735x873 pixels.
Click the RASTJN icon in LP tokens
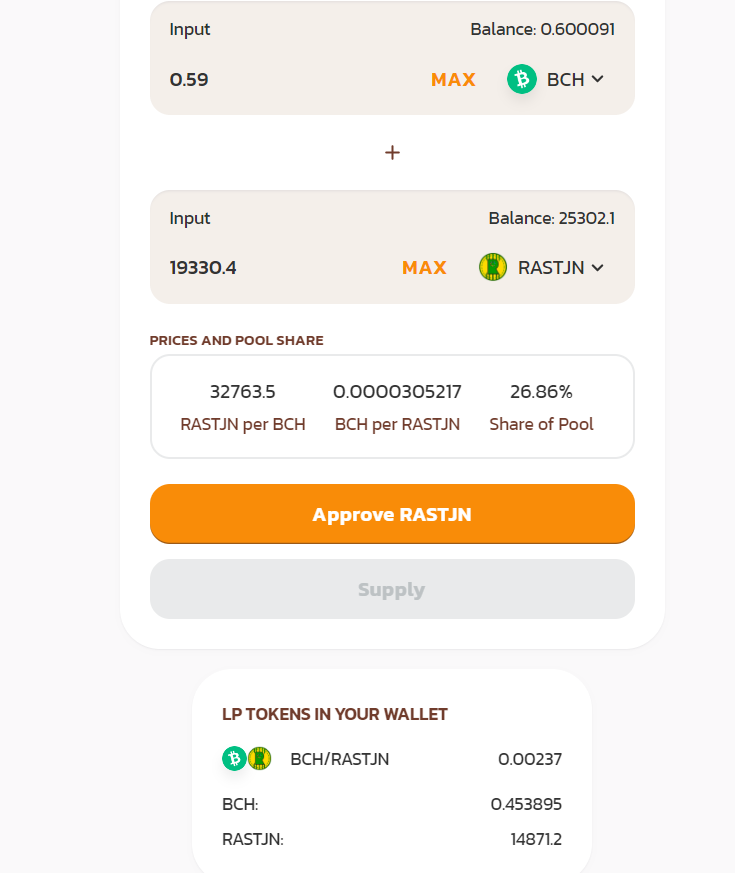259,758
